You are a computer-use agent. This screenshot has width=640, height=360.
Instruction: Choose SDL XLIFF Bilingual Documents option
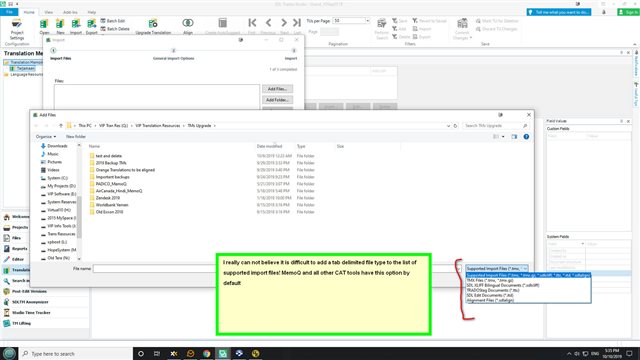pyautogui.click(x=503, y=285)
